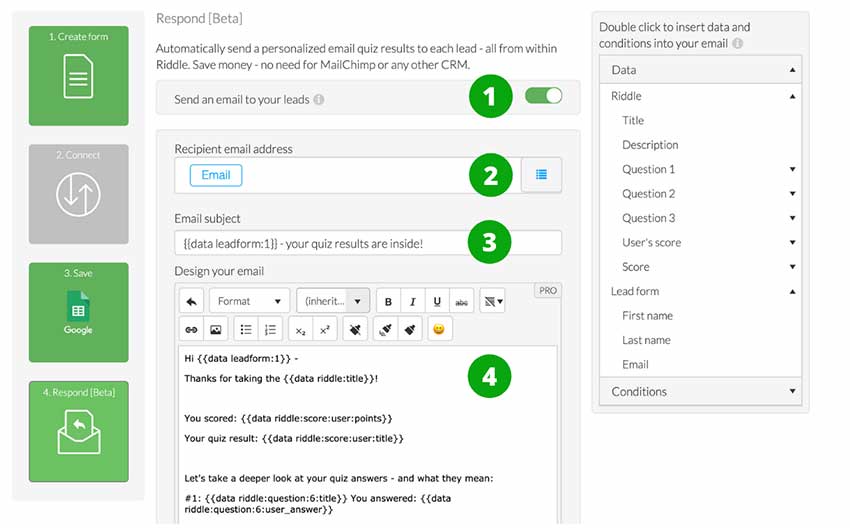The height and width of the screenshot is (528, 850).
Task: Click the Email subject input field
Action: tap(368, 243)
